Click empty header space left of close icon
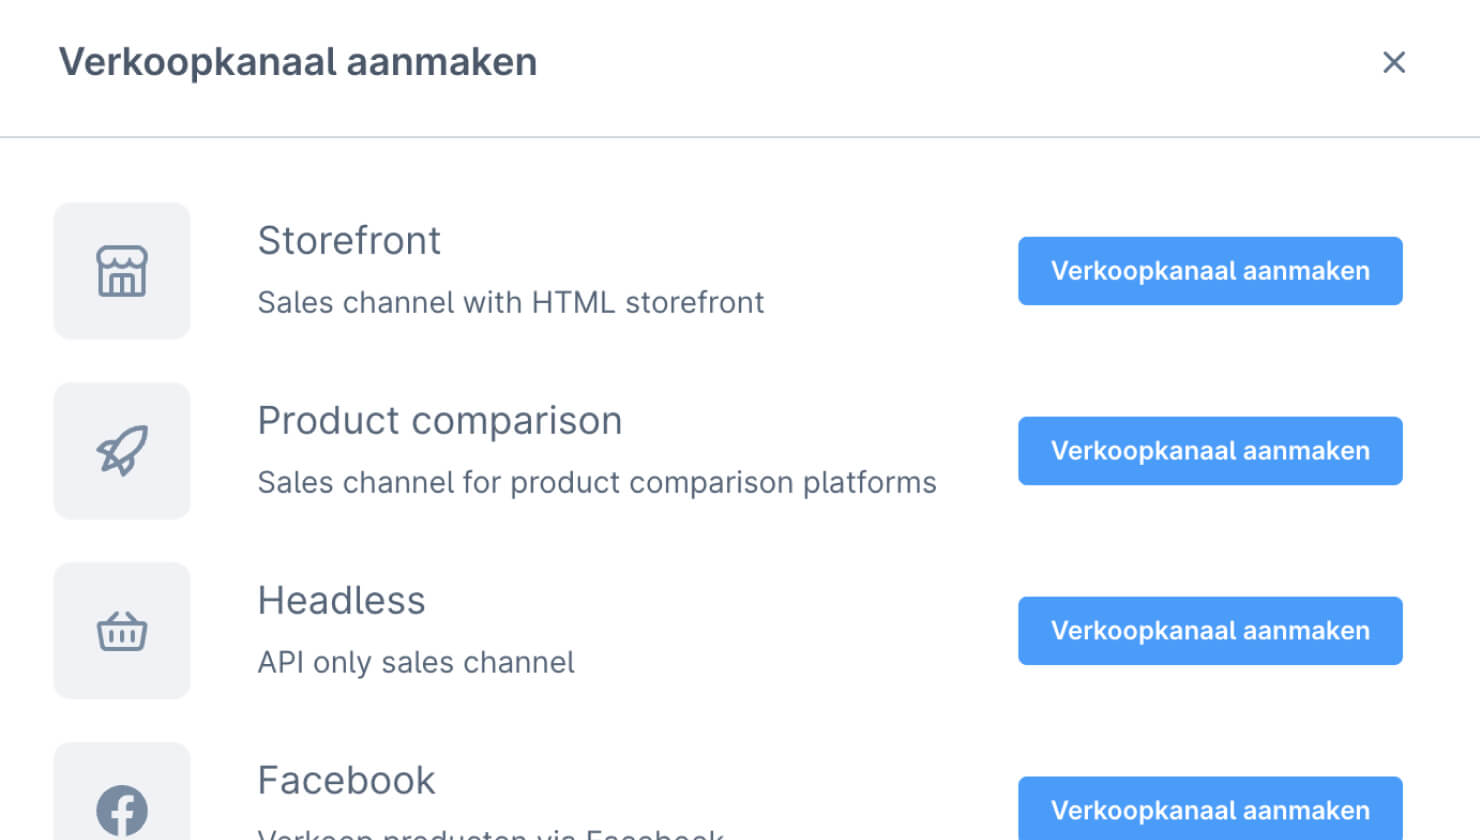 tap(950, 62)
